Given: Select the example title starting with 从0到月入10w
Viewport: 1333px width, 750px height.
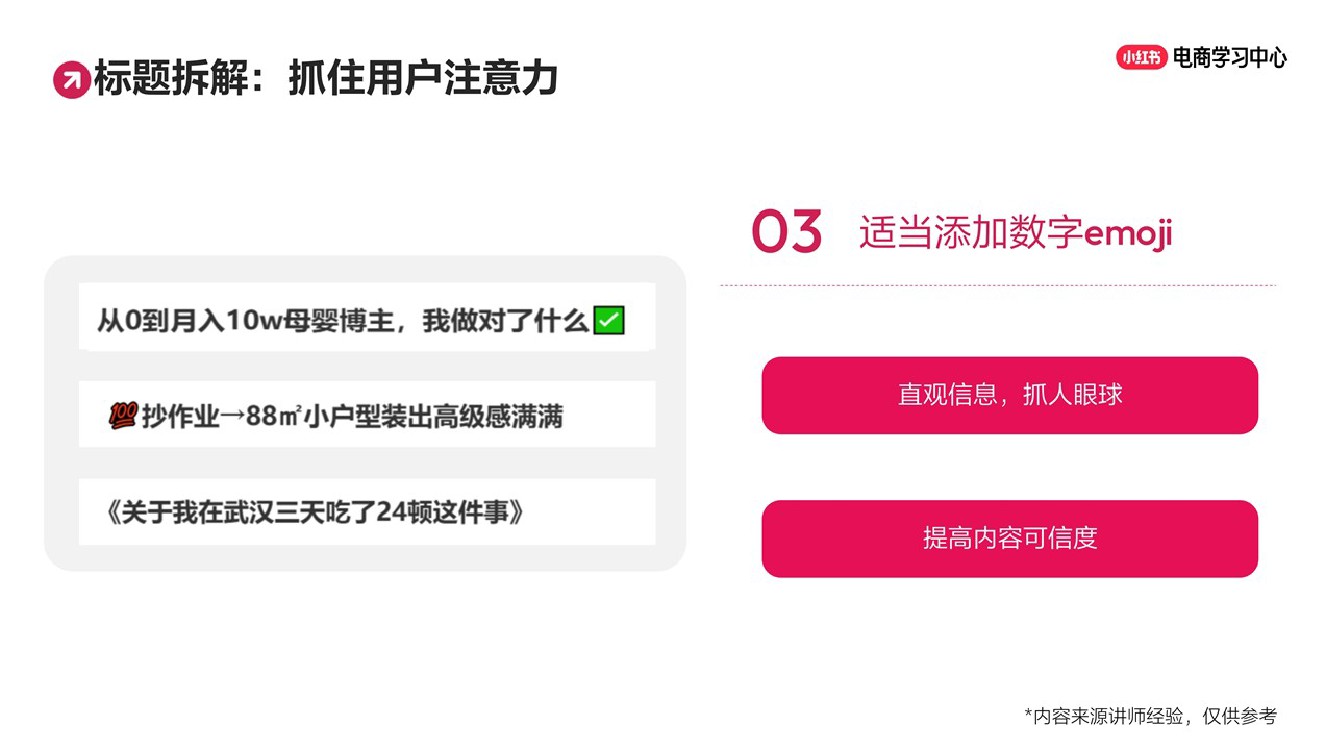Looking at the screenshot, I should pyautogui.click(x=343, y=321).
